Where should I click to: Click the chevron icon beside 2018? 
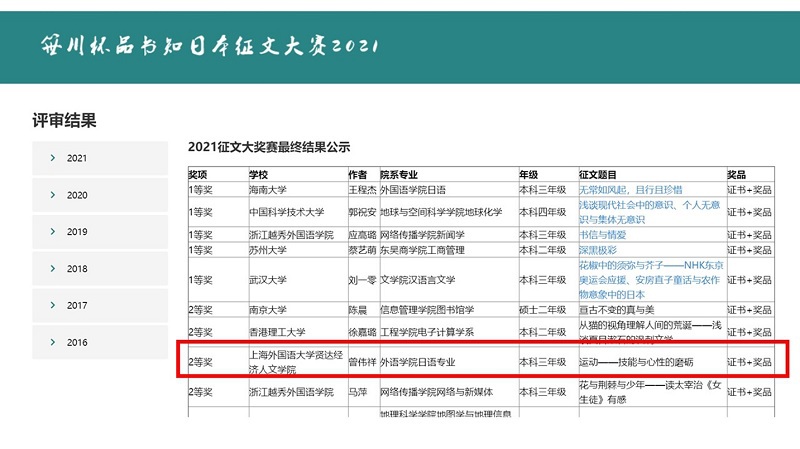[51, 268]
